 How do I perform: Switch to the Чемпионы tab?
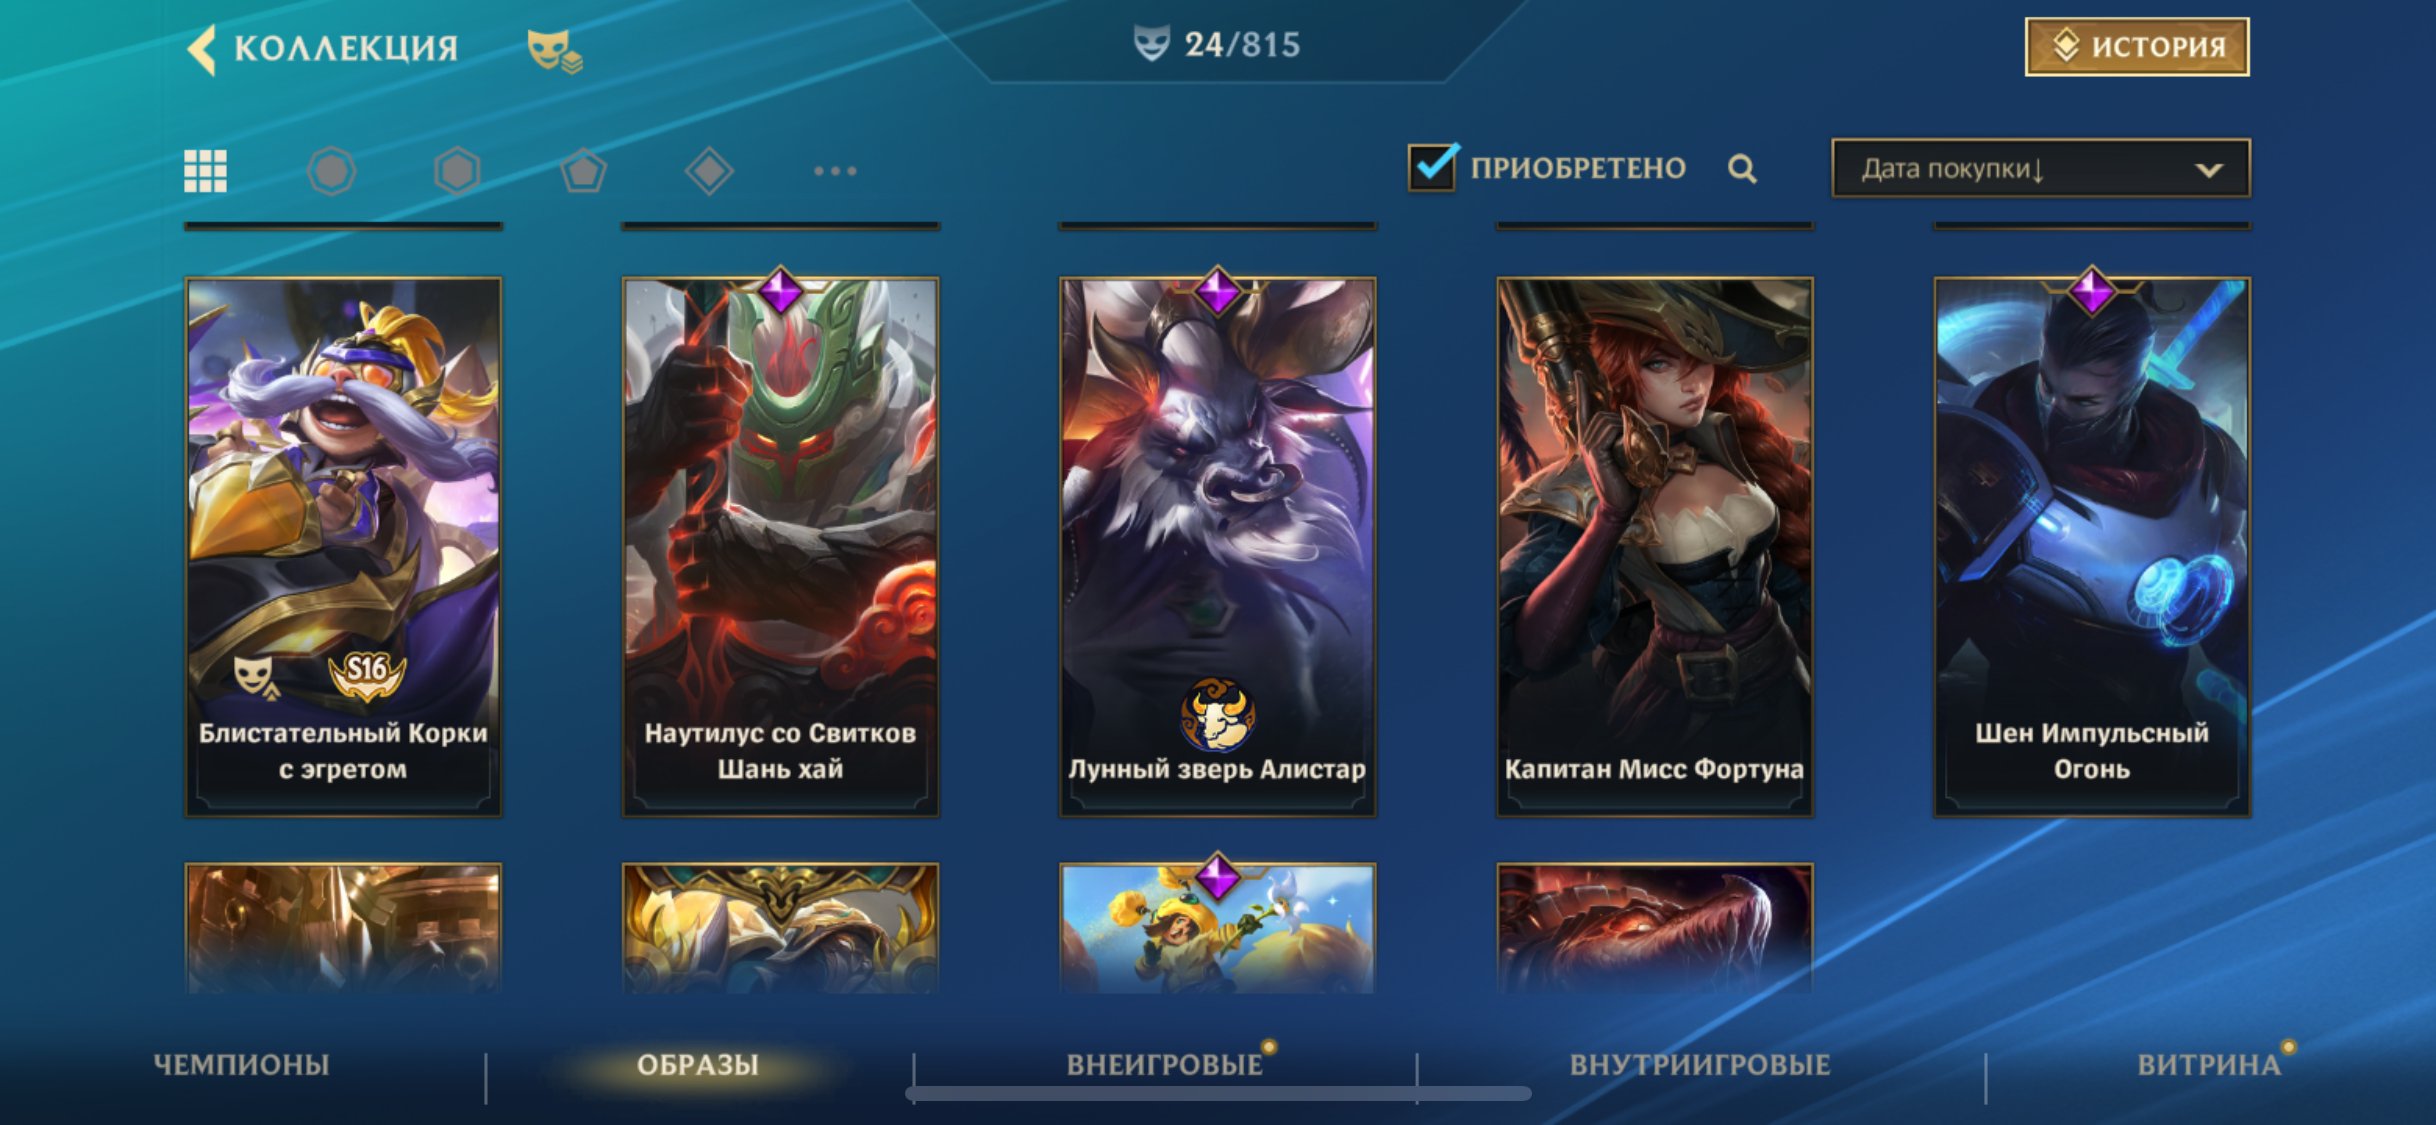tap(241, 1065)
